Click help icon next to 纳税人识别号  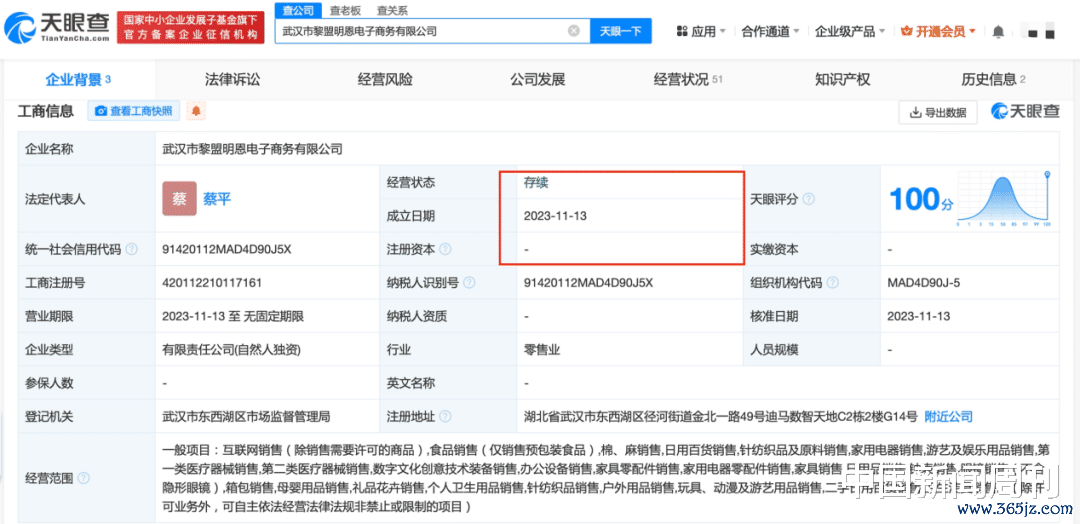[x=467, y=283]
